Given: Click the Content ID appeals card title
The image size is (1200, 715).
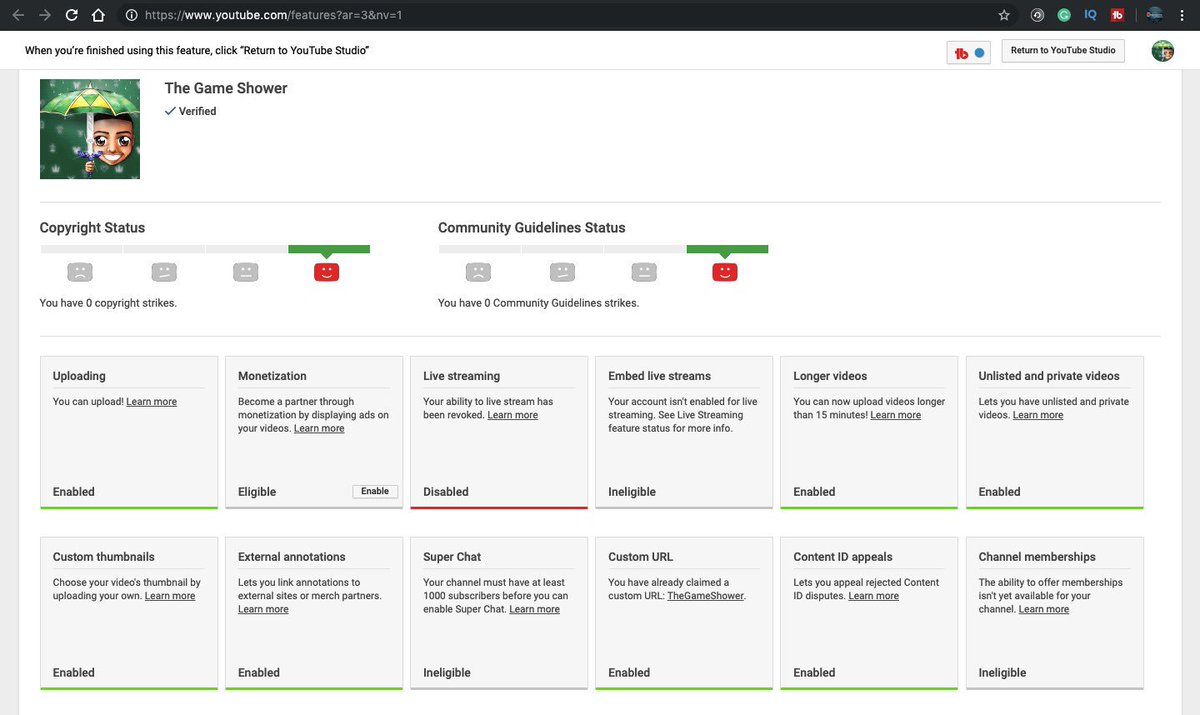Looking at the screenshot, I should pyautogui.click(x=843, y=557).
